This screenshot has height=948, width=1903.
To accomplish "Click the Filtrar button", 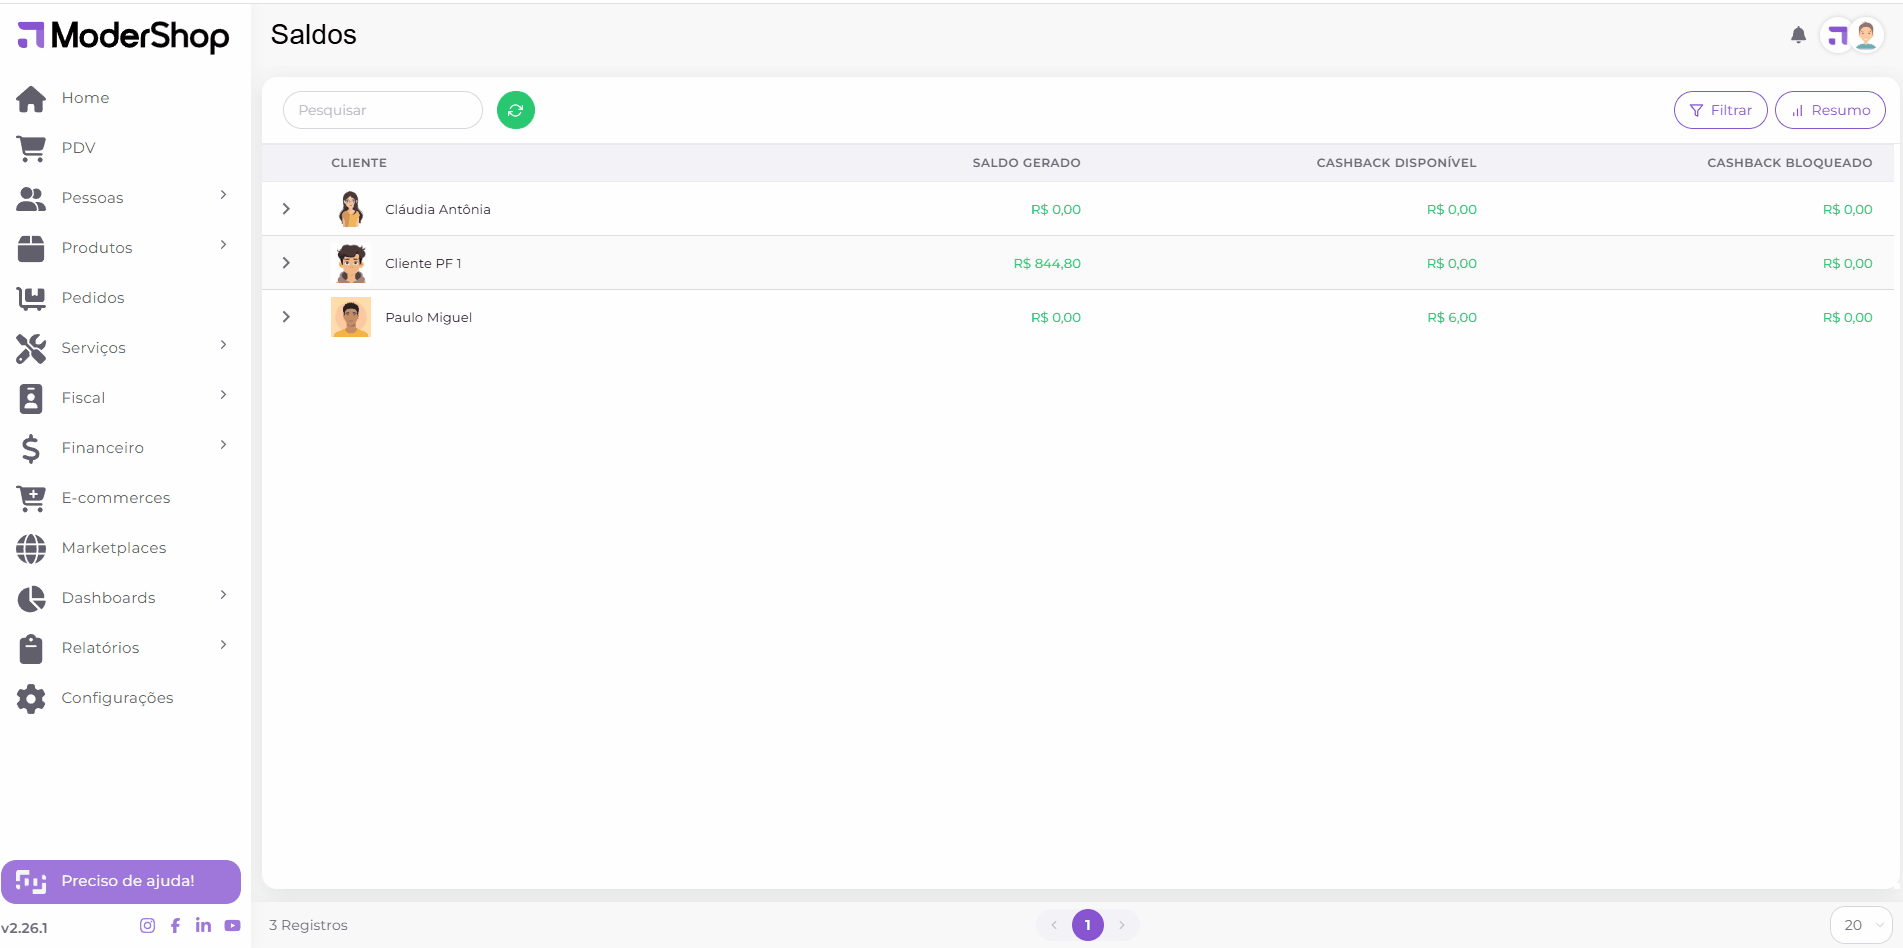I will [x=1720, y=110].
